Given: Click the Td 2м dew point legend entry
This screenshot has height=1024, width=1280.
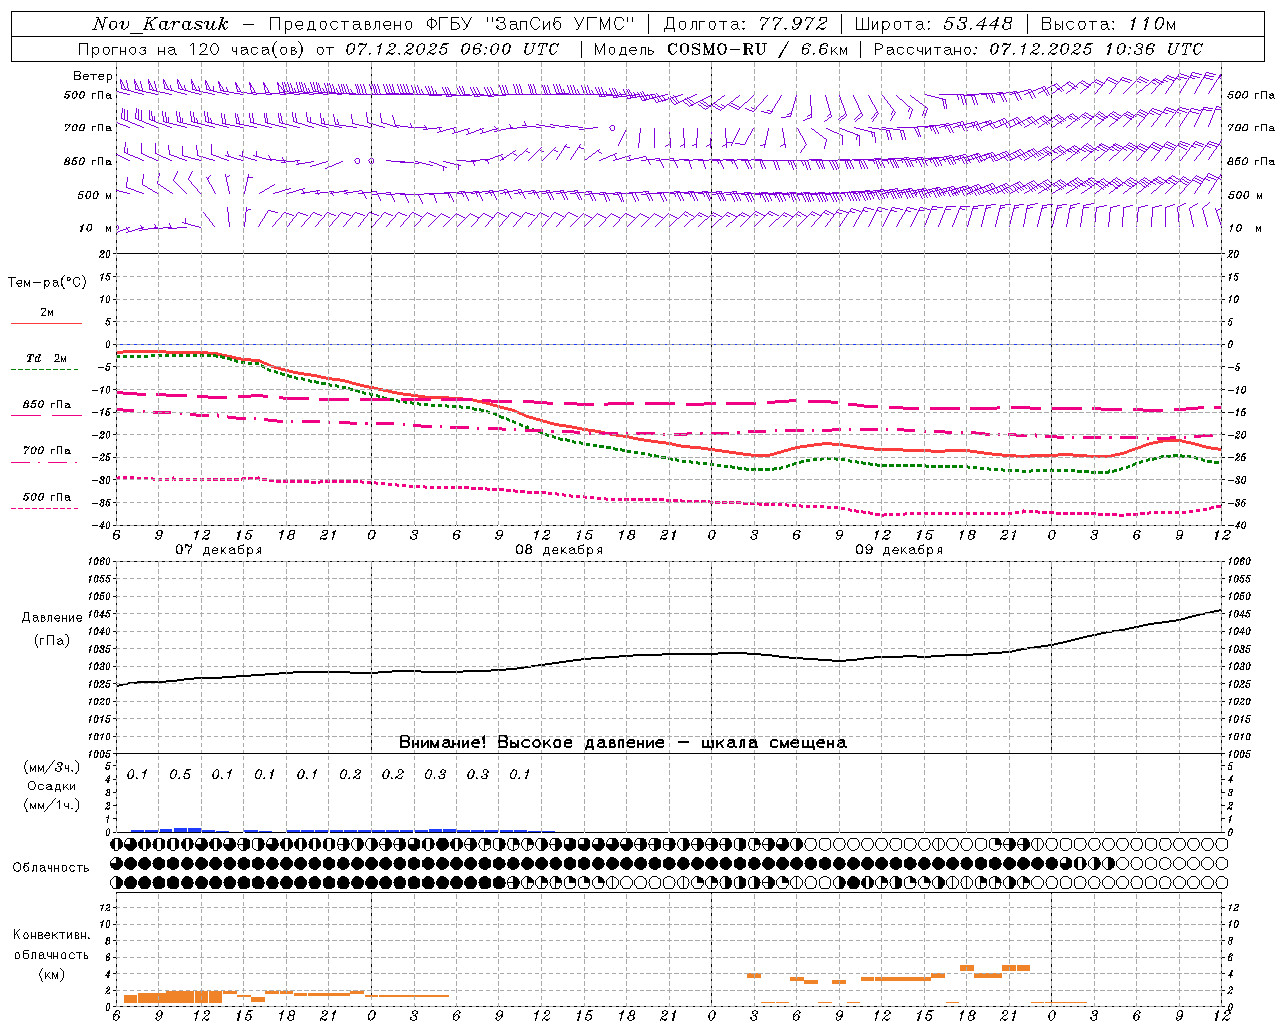Looking at the screenshot, I should (47, 358).
